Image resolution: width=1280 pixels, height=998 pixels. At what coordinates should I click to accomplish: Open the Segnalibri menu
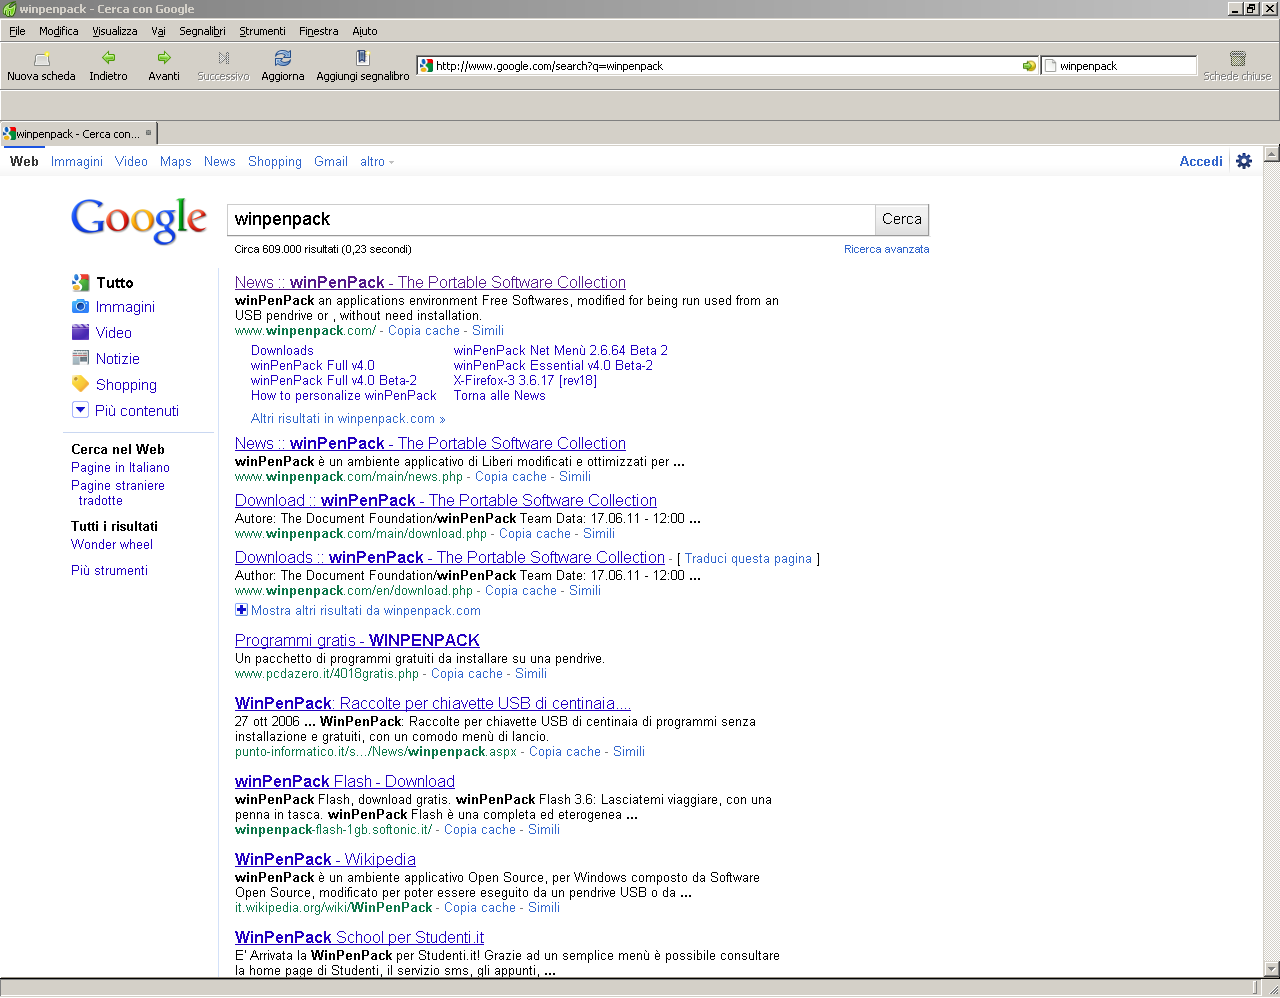point(202,31)
